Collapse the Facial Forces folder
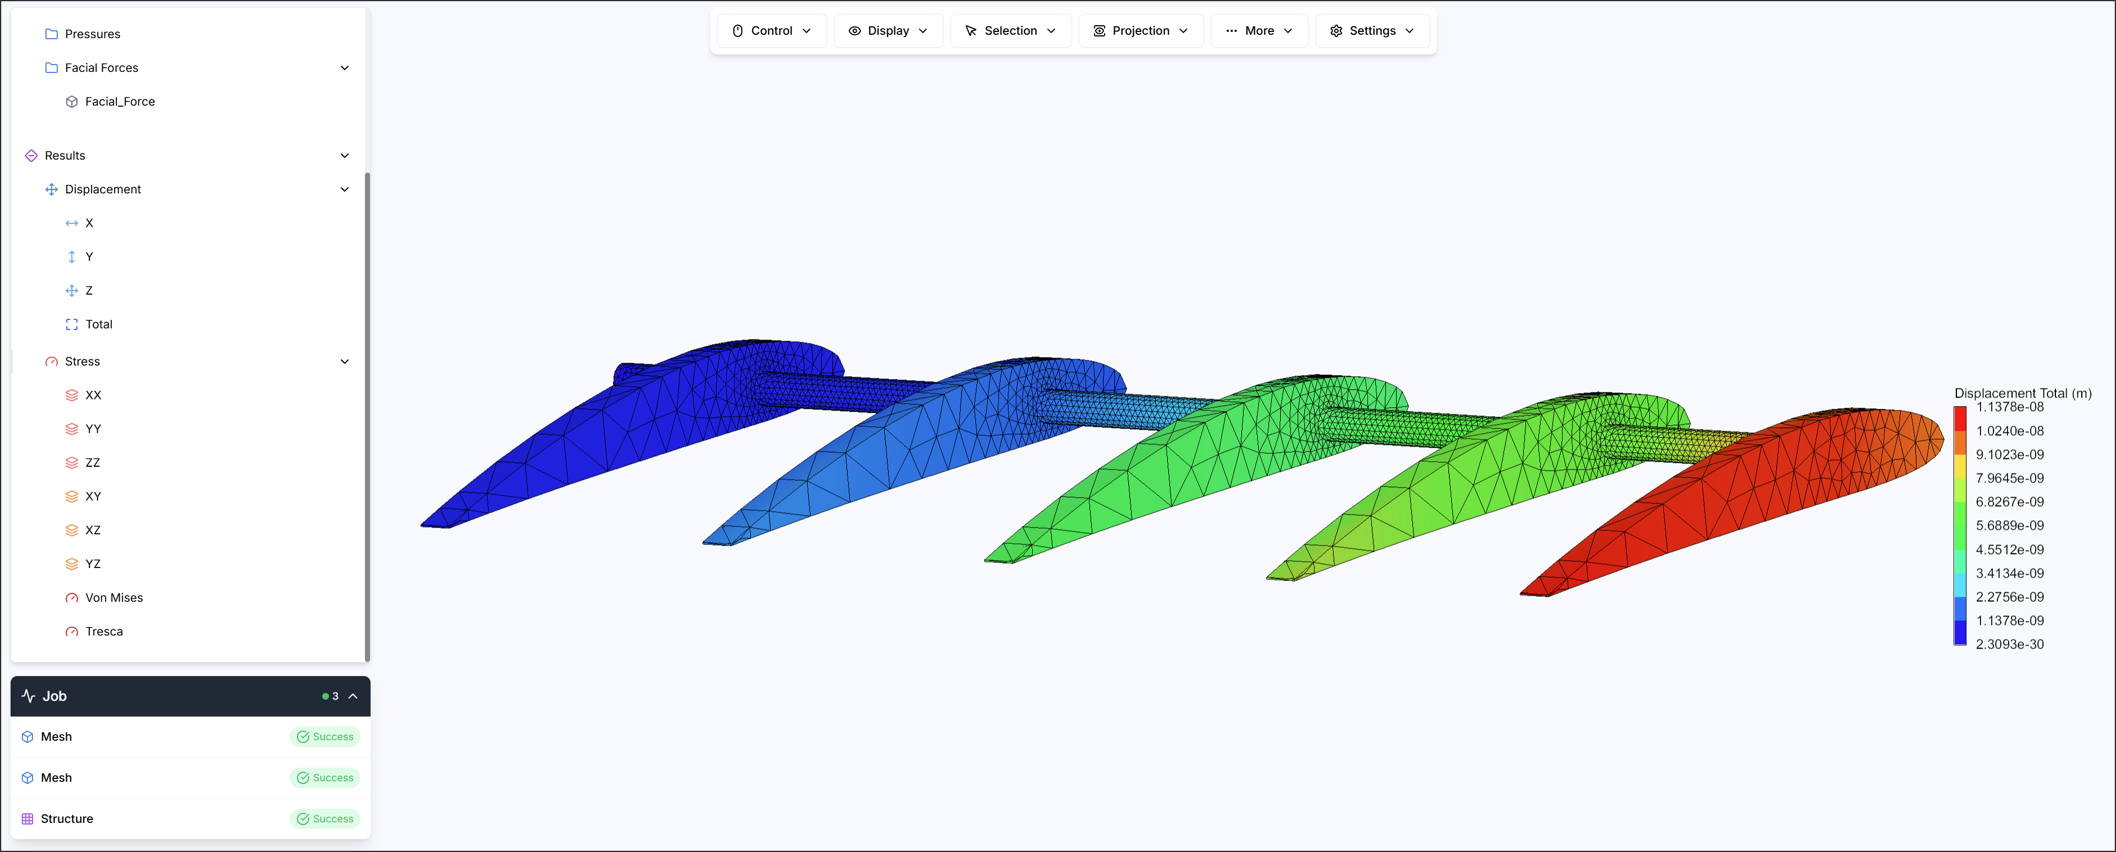 (344, 68)
